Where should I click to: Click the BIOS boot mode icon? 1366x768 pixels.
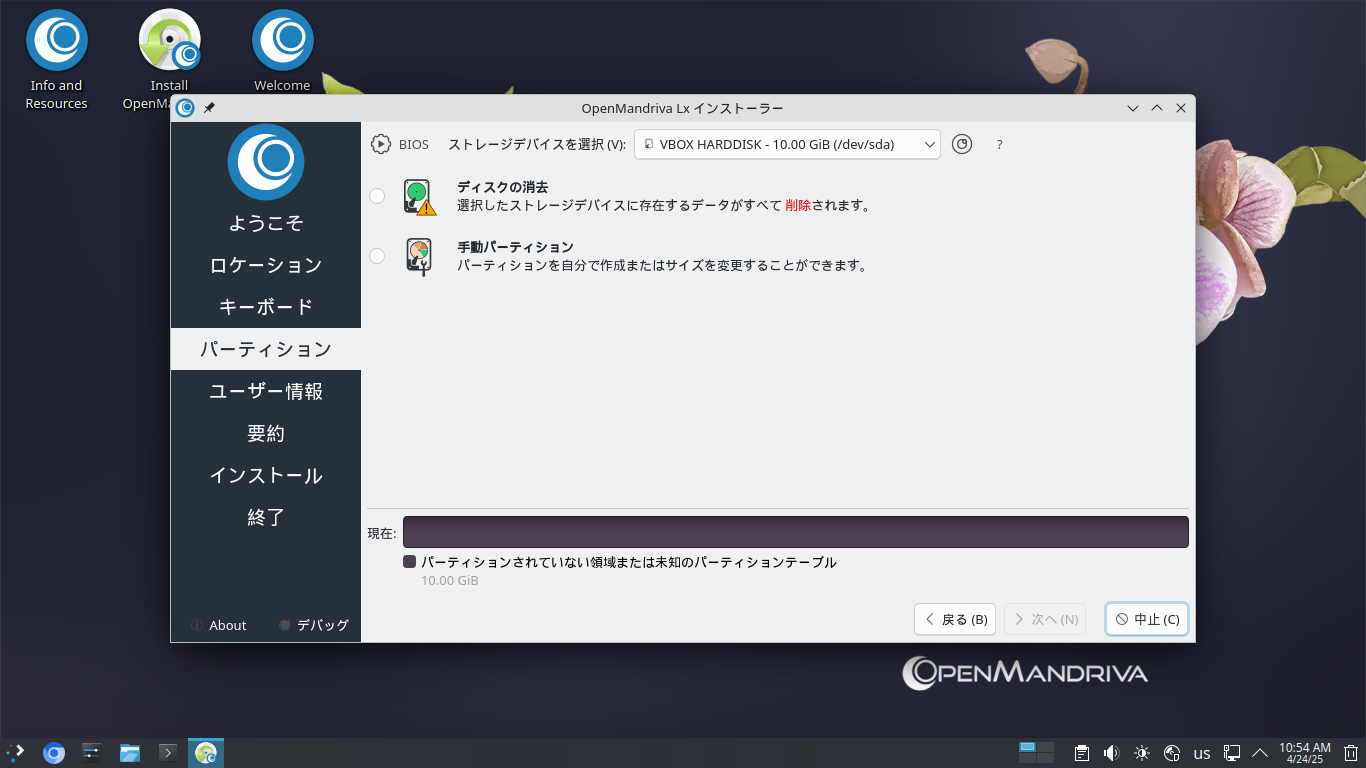point(381,144)
